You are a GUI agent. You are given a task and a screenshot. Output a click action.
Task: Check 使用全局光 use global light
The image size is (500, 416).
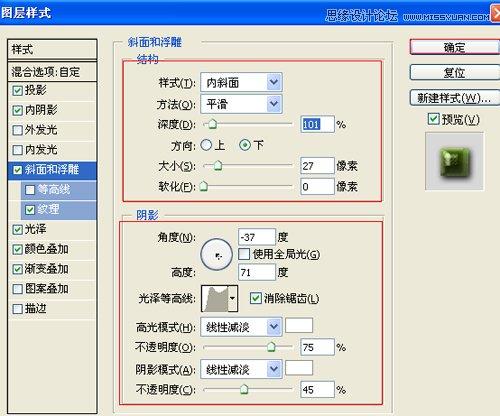click(x=244, y=254)
